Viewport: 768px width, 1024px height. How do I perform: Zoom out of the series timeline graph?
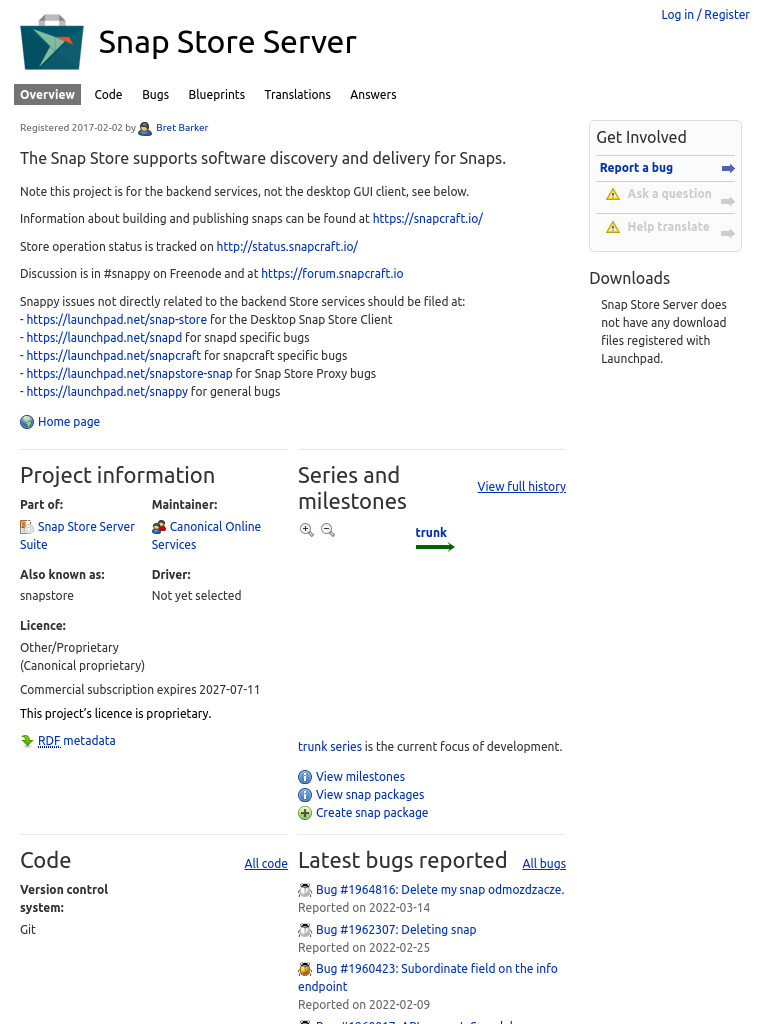328,530
